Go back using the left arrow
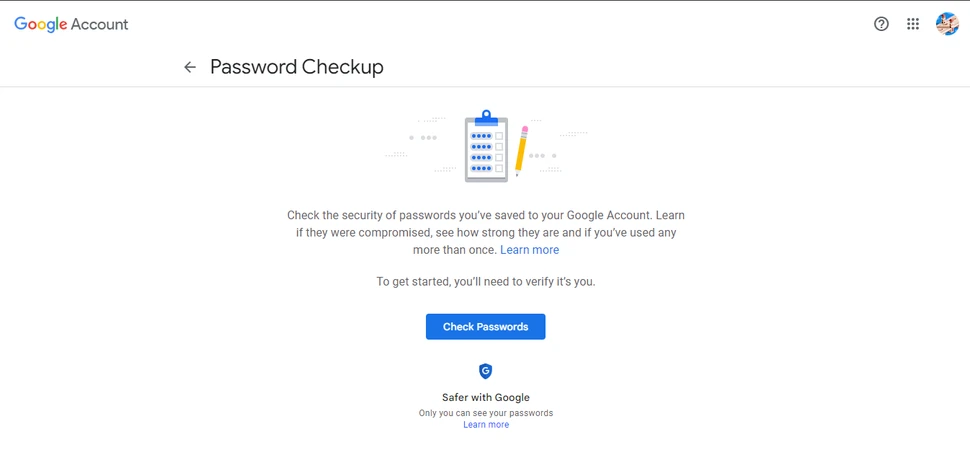Image resolution: width=970 pixels, height=468 pixels. point(190,67)
